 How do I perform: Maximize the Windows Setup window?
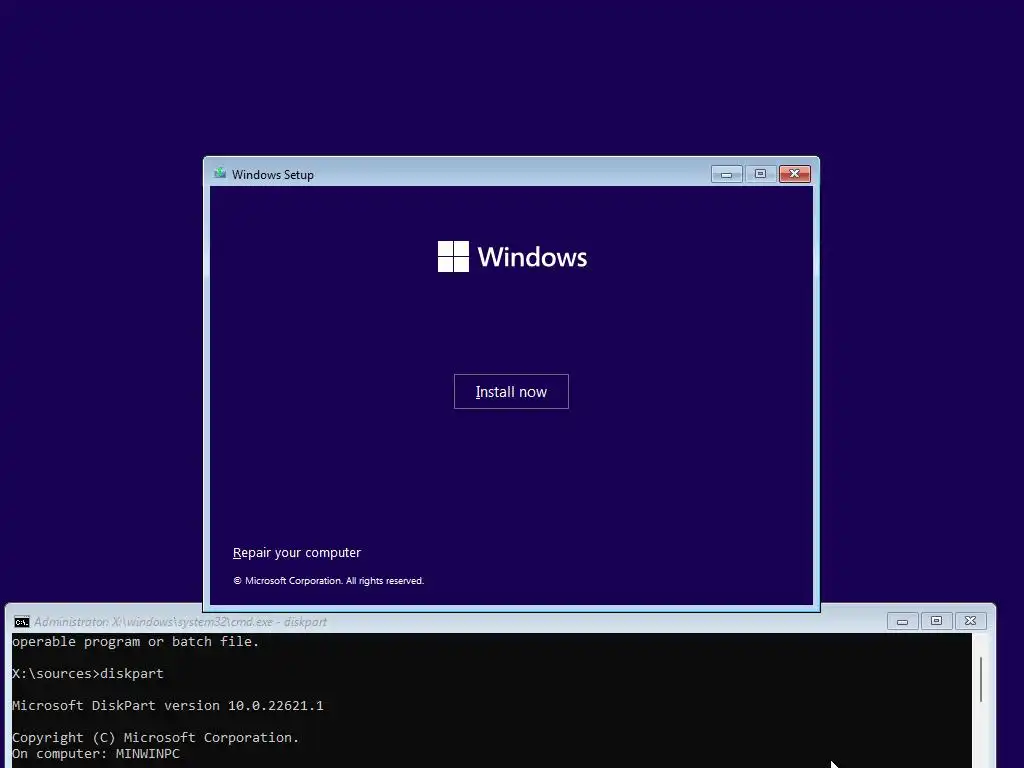(760, 174)
